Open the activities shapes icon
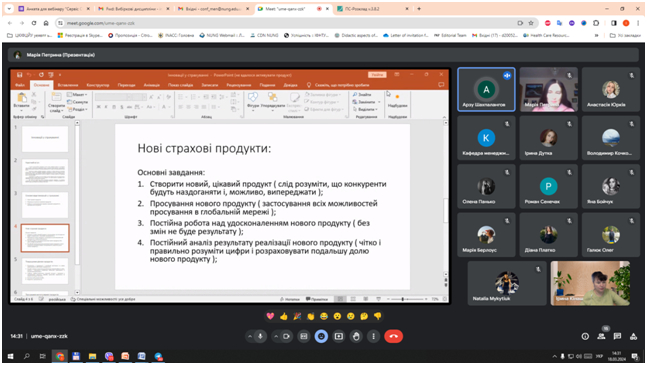 click(x=633, y=337)
